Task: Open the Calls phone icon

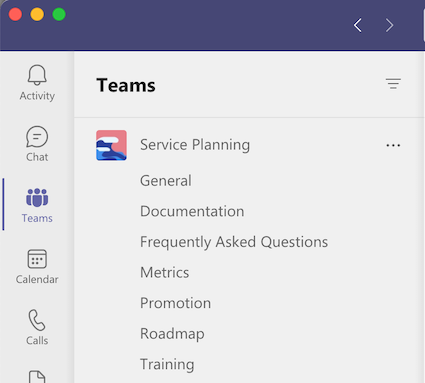Action: 37,320
